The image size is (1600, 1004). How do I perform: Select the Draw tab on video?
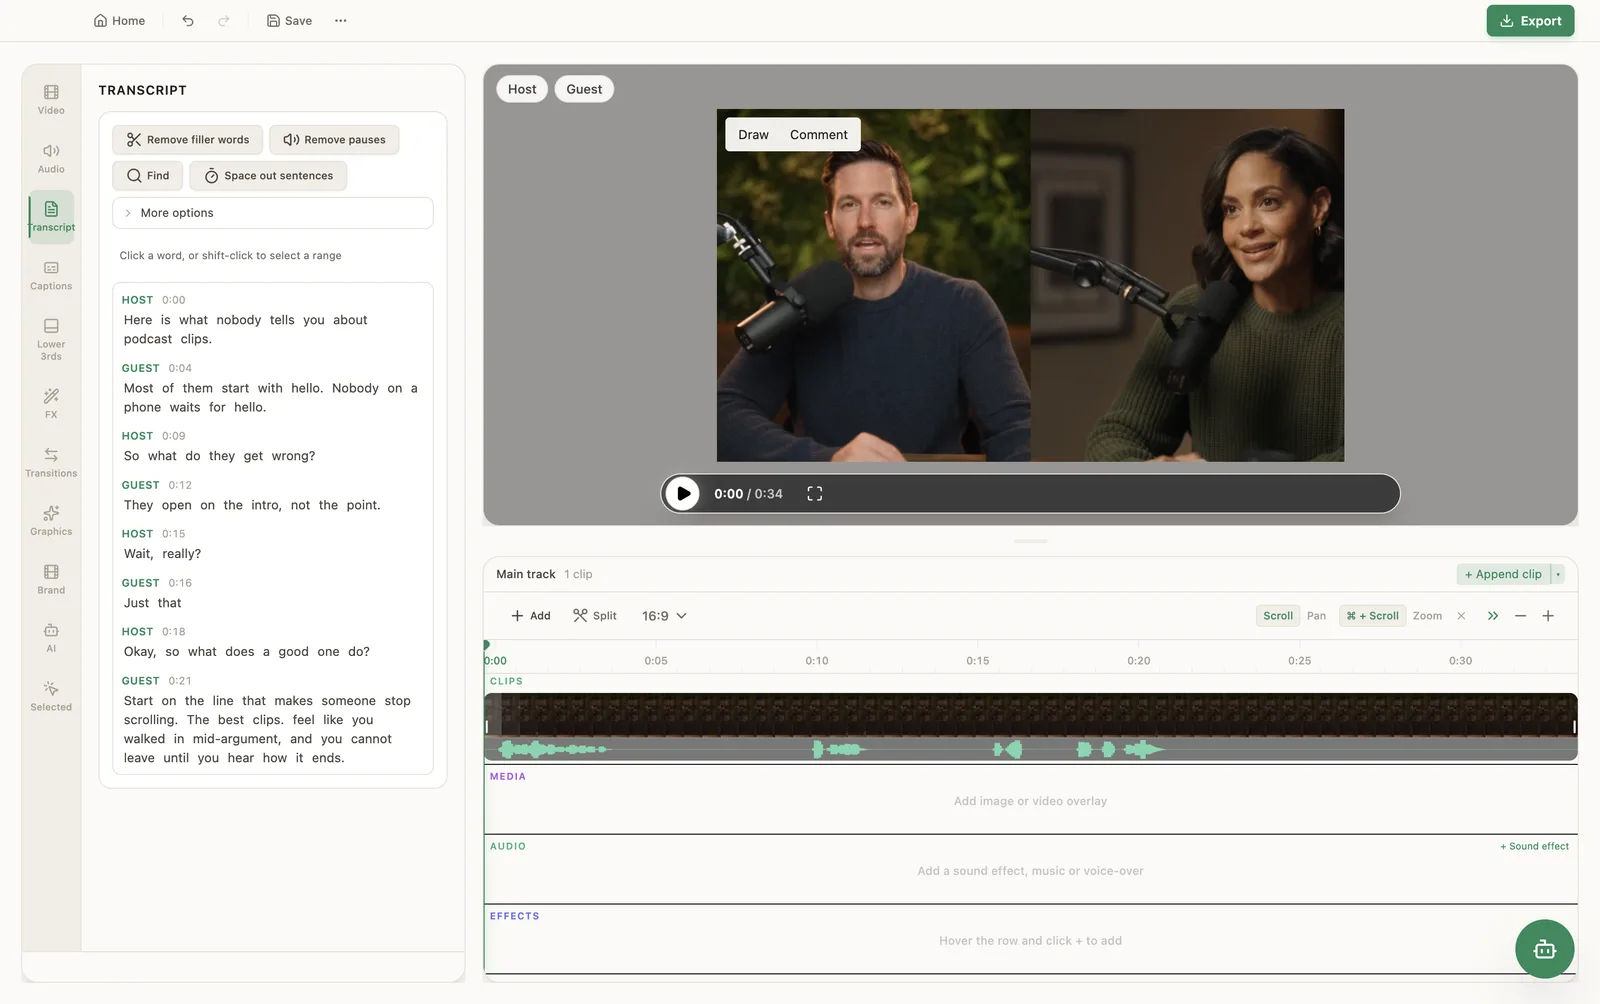753,135
